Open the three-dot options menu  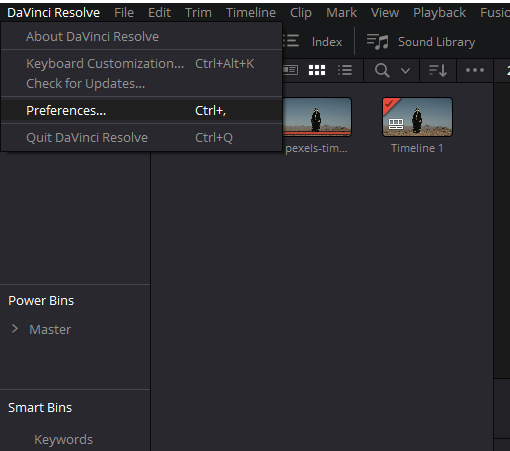(475, 70)
